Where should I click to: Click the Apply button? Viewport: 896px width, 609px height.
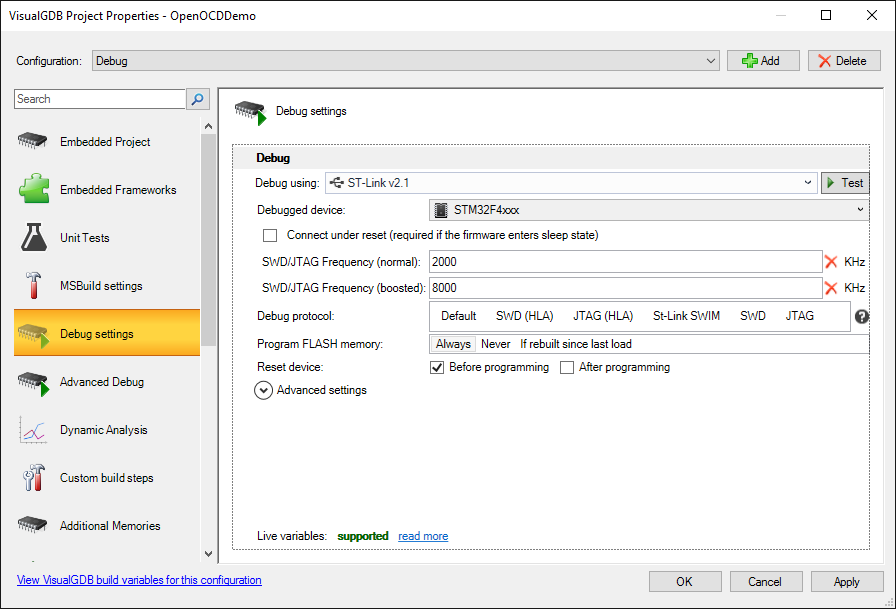(847, 582)
